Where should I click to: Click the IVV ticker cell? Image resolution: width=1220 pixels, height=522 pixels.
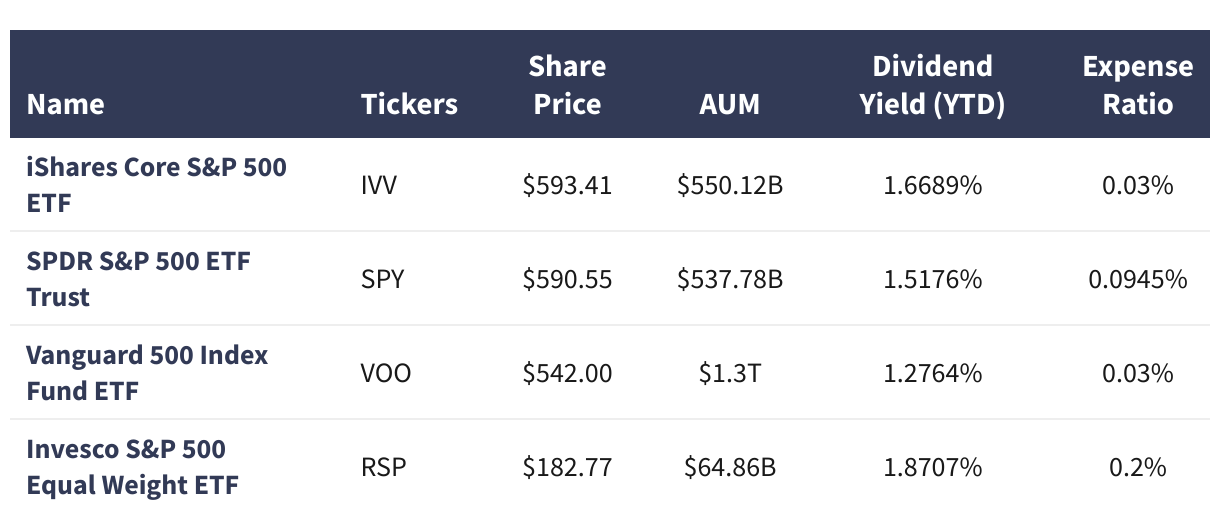tap(379, 185)
